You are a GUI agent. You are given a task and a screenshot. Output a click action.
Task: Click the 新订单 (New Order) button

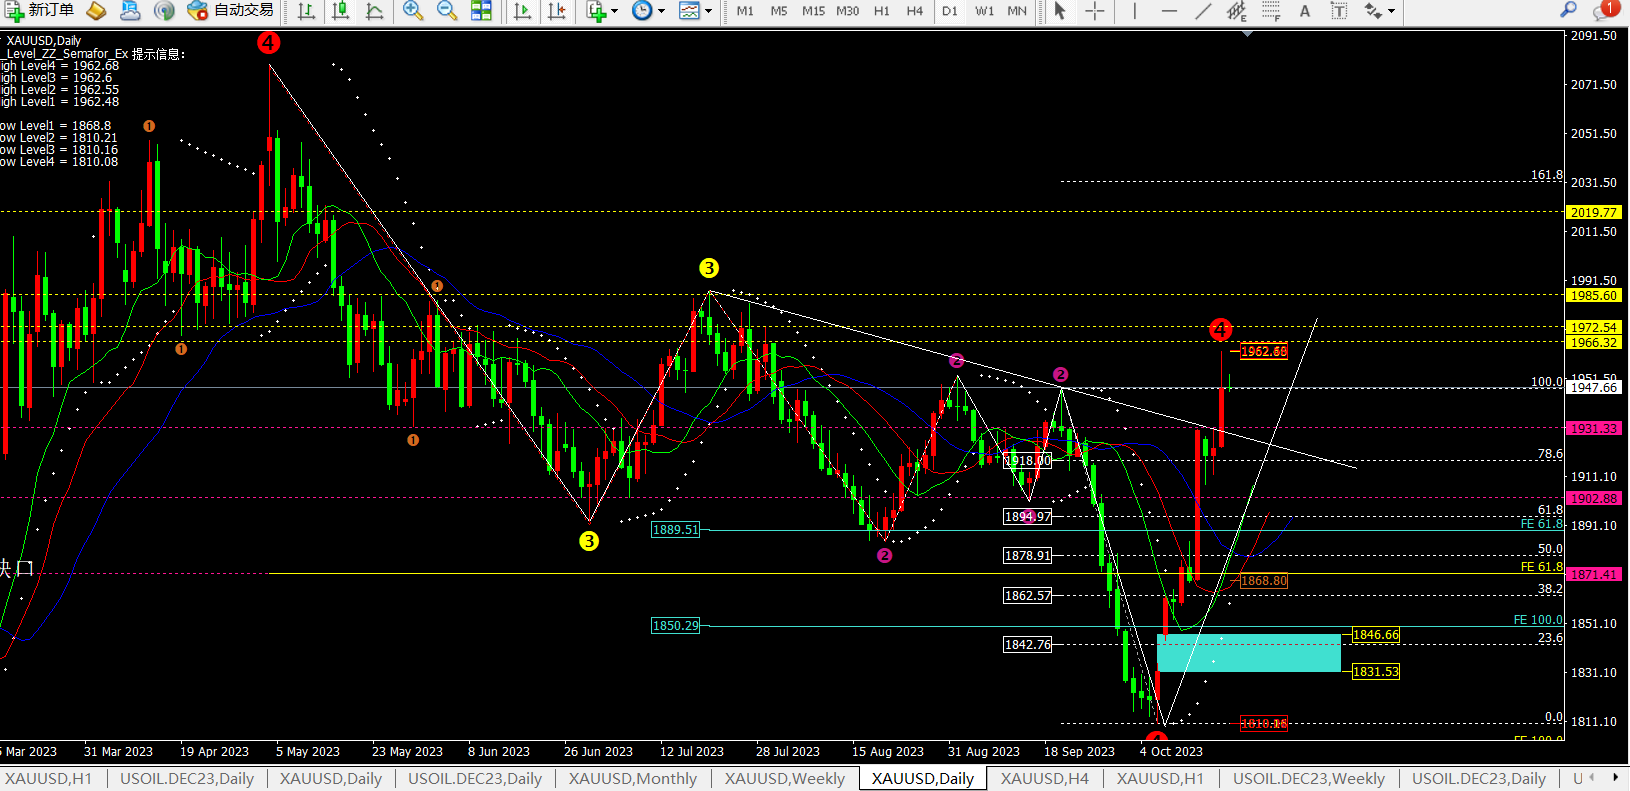[40, 10]
